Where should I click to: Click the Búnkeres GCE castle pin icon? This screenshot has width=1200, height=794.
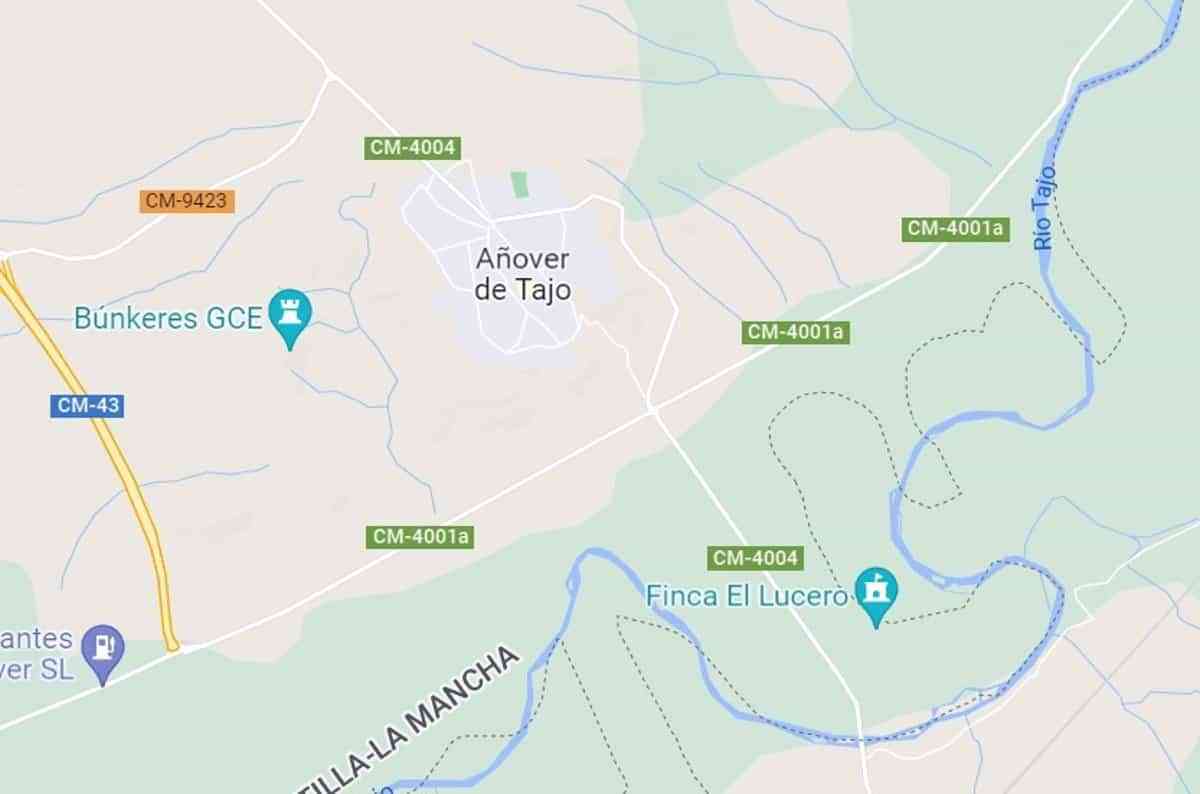coord(291,317)
